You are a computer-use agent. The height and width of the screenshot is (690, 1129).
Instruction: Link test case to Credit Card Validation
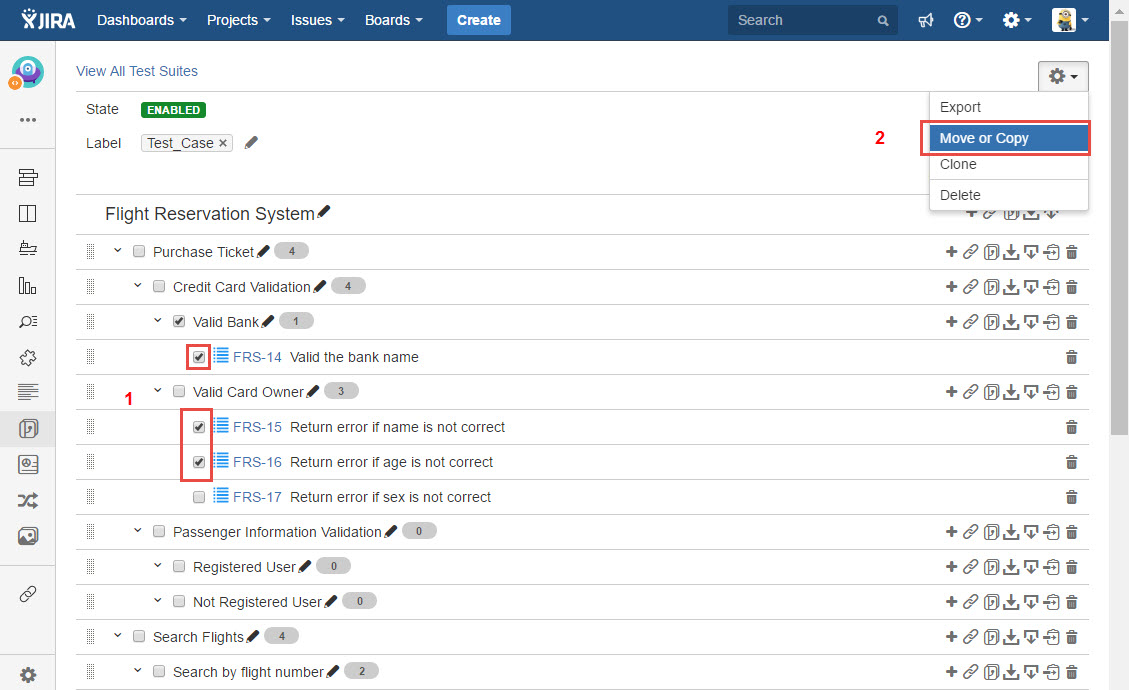[x=971, y=287]
